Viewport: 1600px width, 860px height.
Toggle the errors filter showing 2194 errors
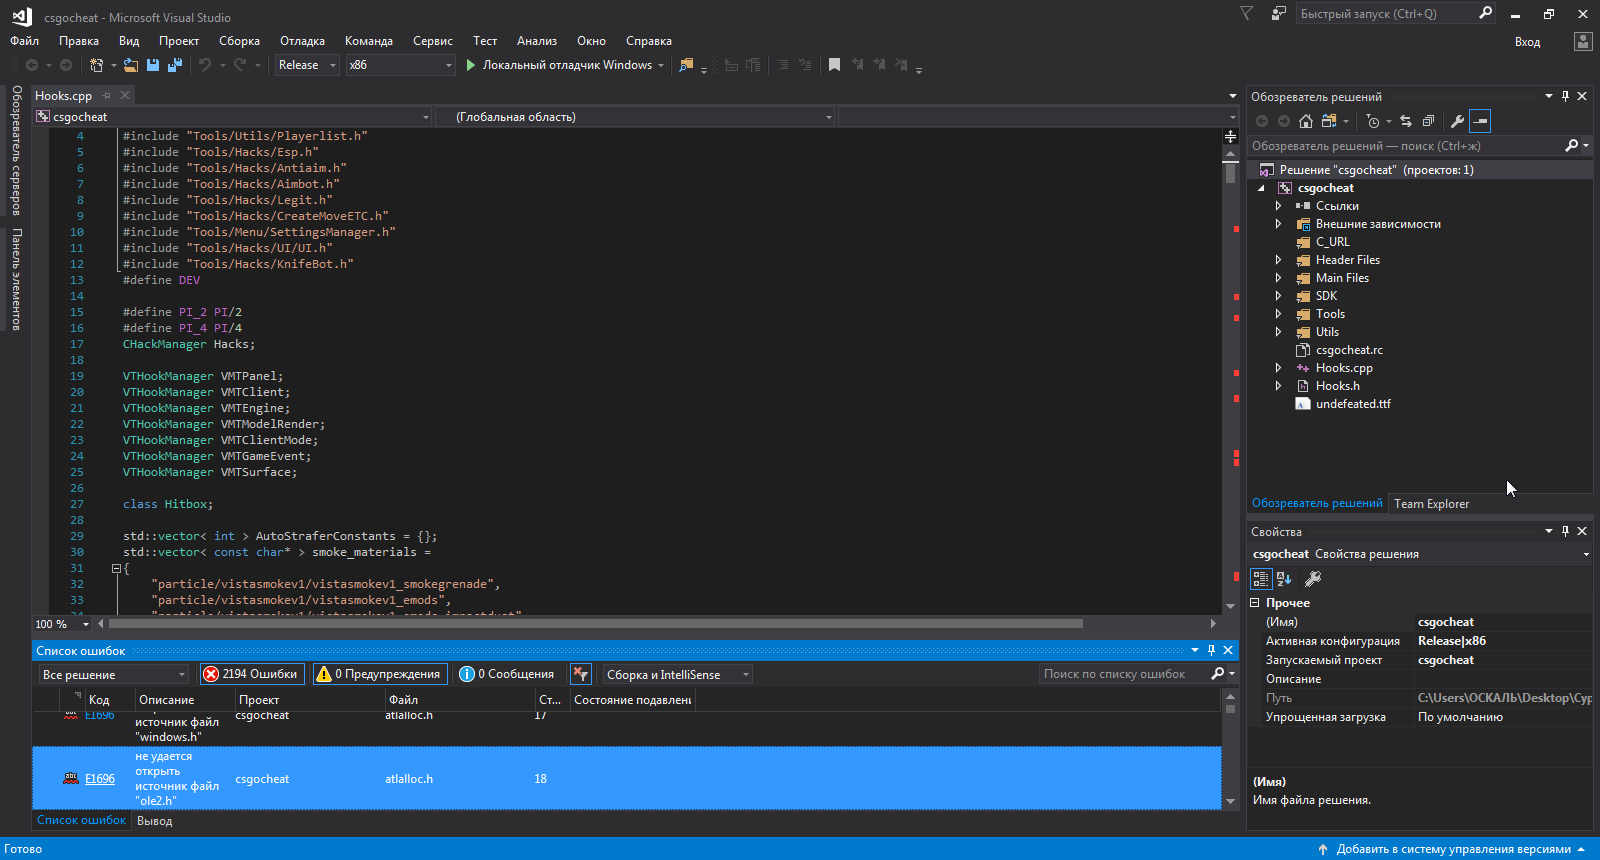[250, 674]
